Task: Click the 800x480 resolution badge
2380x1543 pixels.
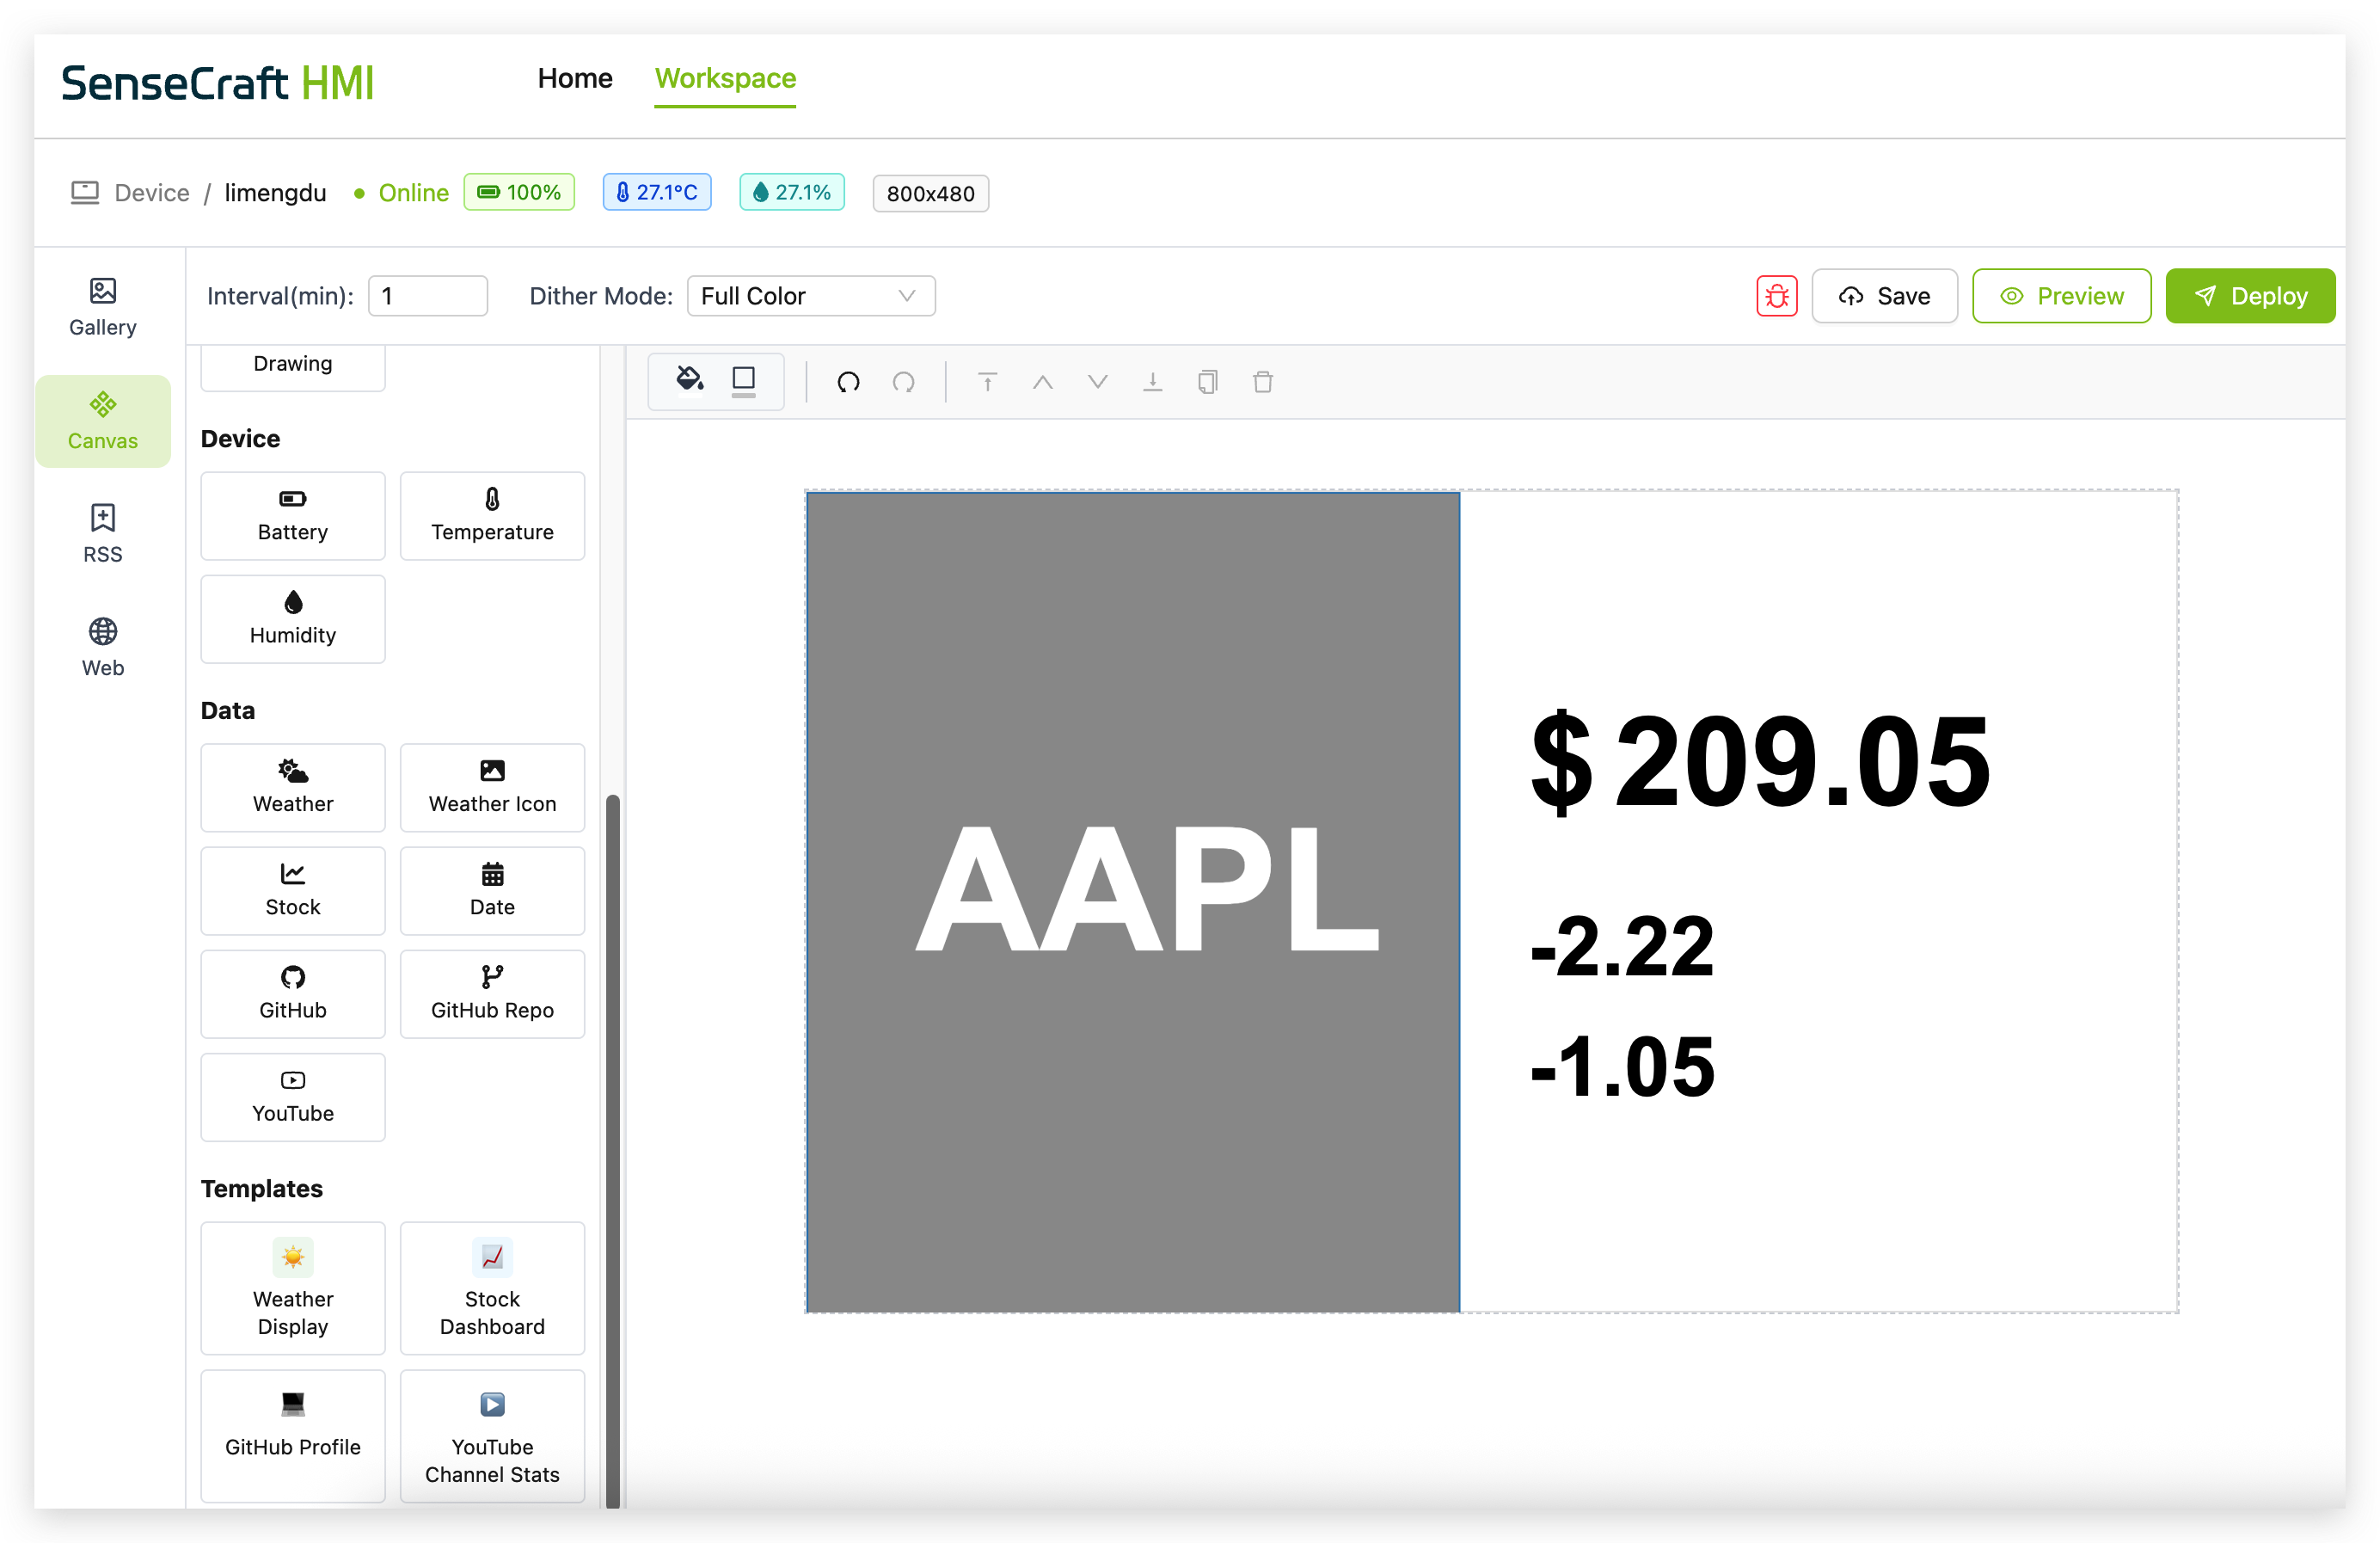Action: [x=930, y=193]
